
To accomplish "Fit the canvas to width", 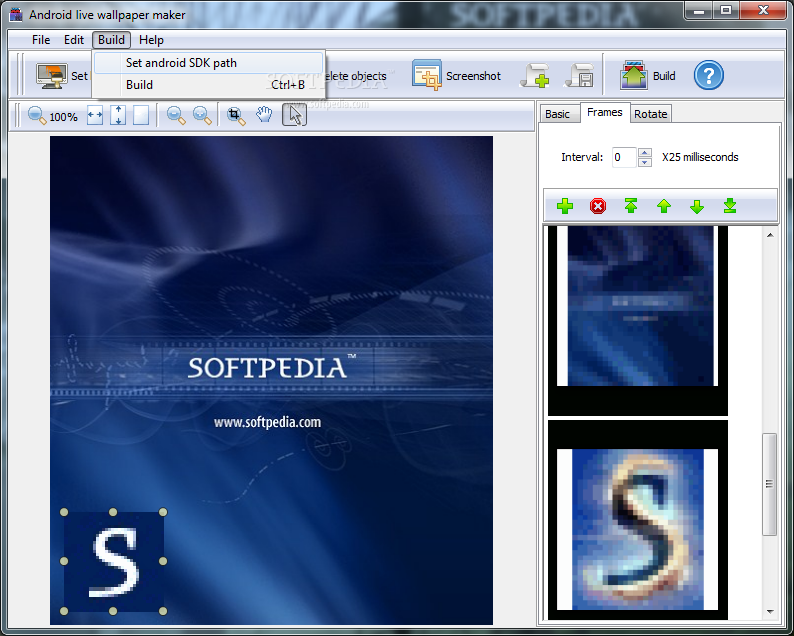I will 95,115.
